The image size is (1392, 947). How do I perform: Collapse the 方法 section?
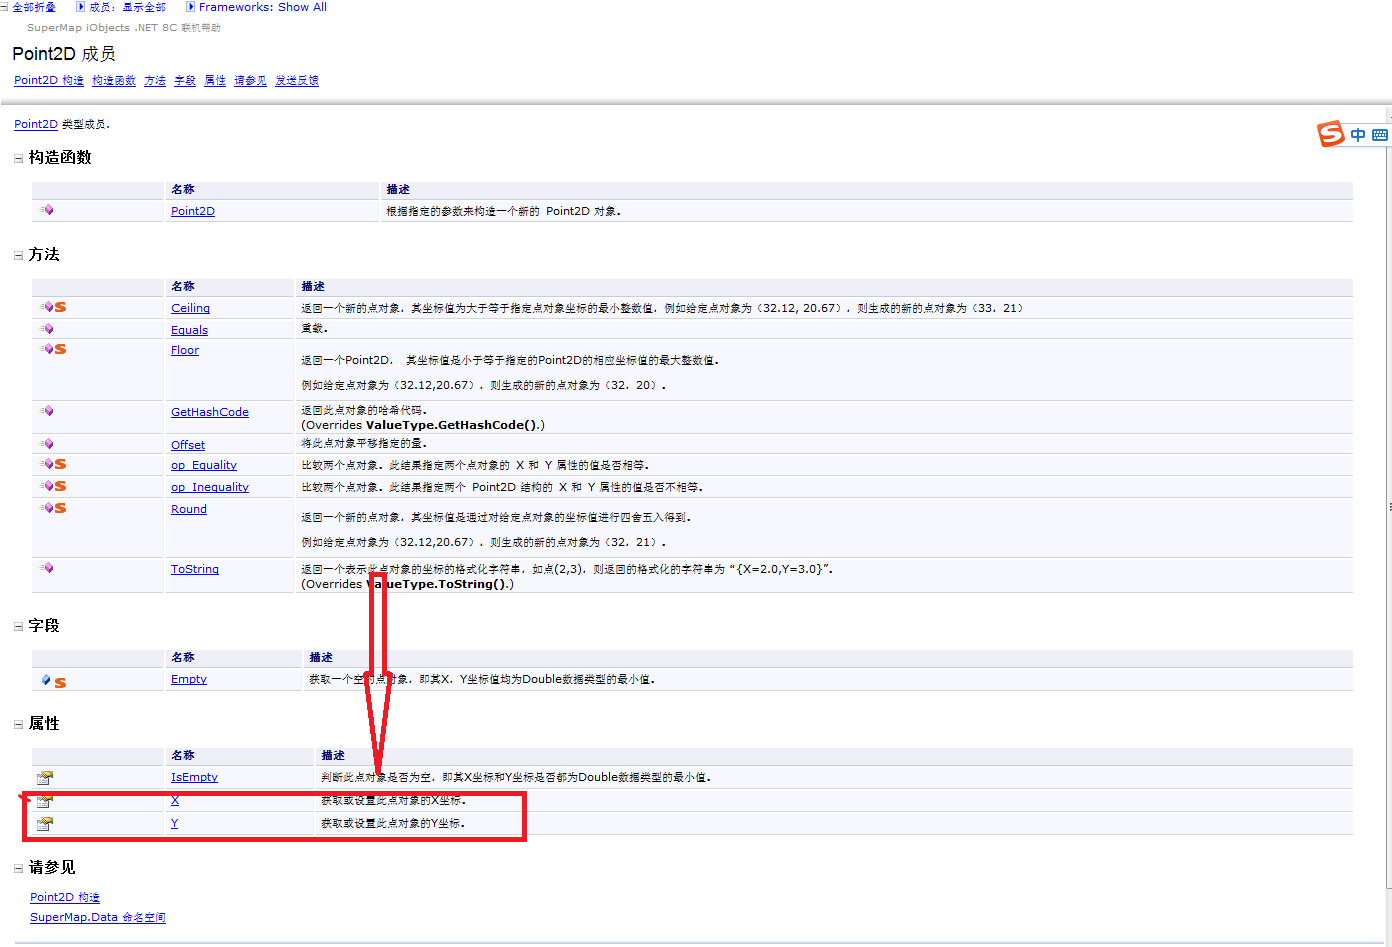coord(18,255)
